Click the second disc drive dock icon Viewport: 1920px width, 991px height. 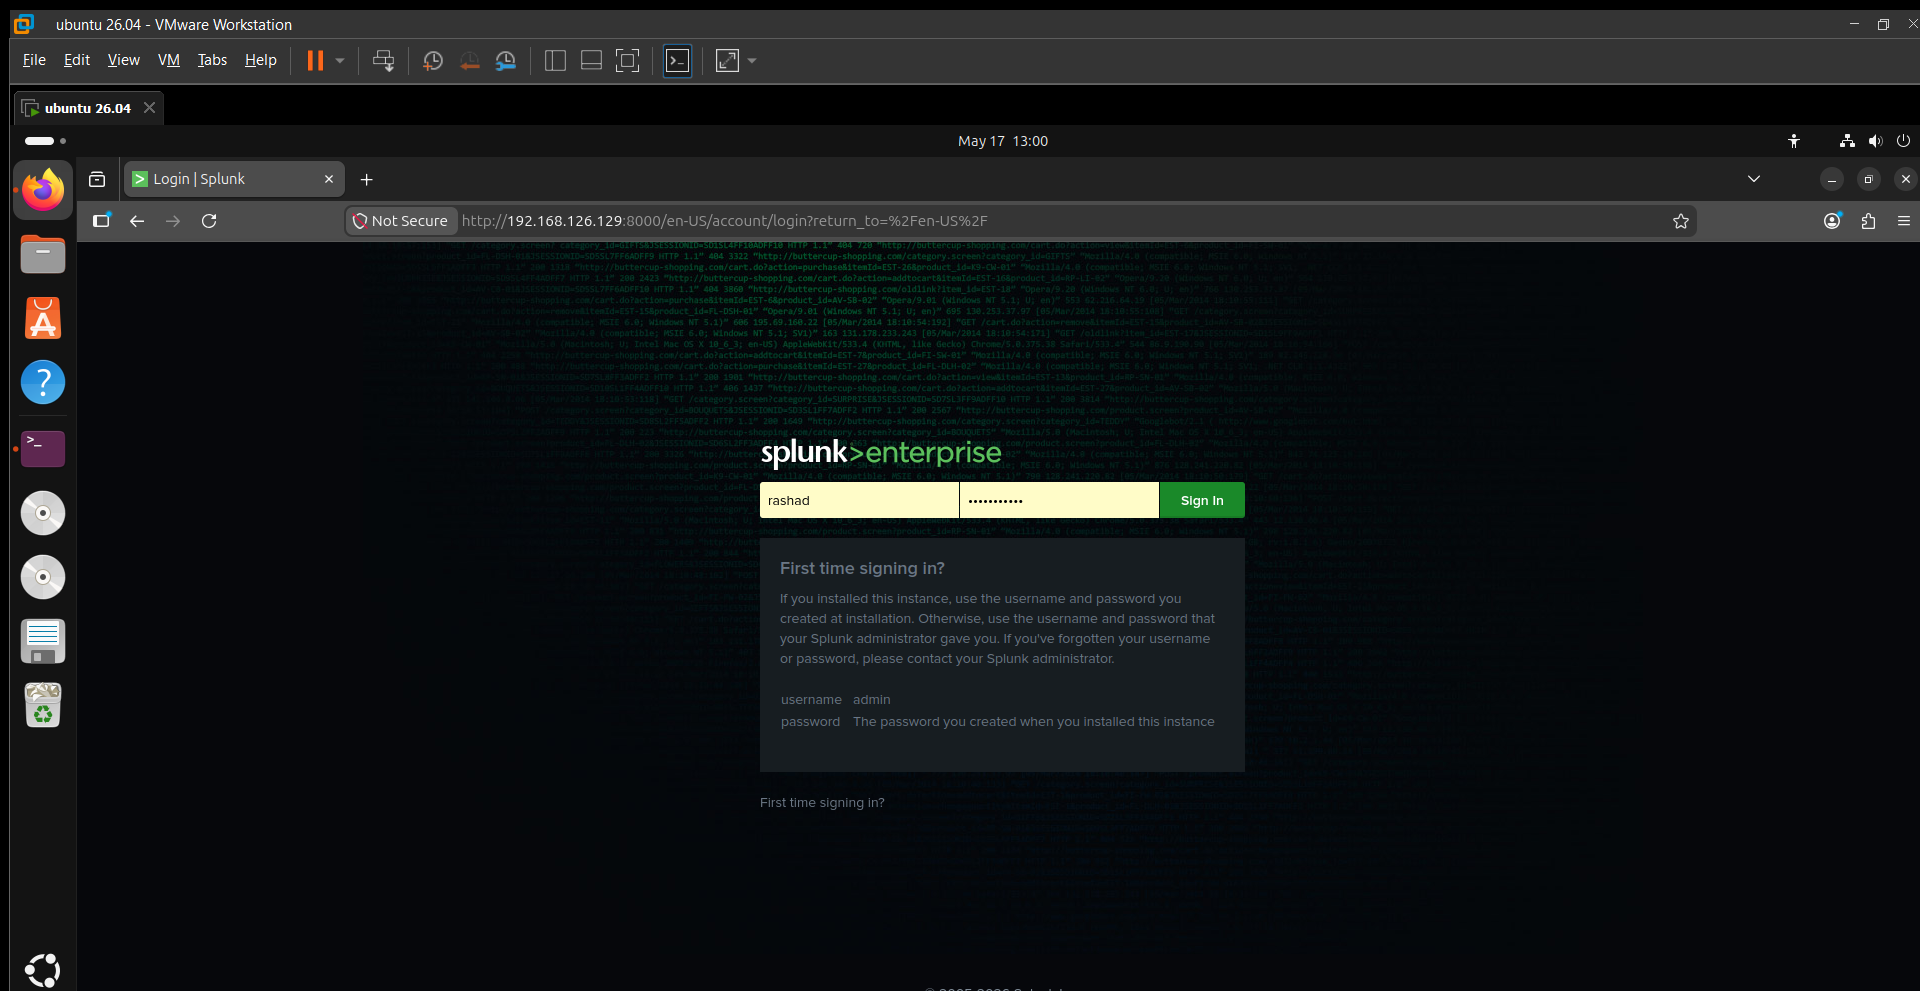click(43, 577)
